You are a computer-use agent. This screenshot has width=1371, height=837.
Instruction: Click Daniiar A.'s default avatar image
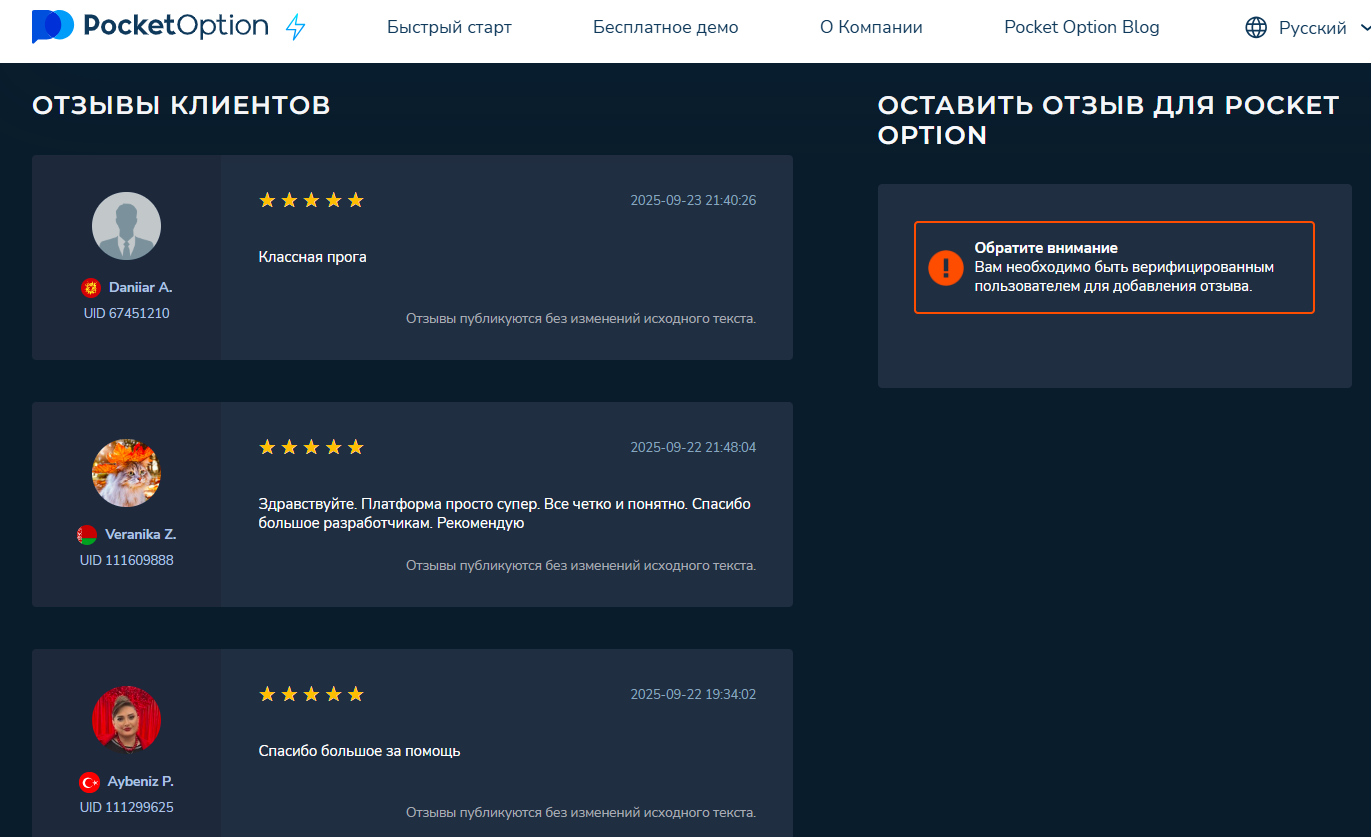(x=126, y=226)
